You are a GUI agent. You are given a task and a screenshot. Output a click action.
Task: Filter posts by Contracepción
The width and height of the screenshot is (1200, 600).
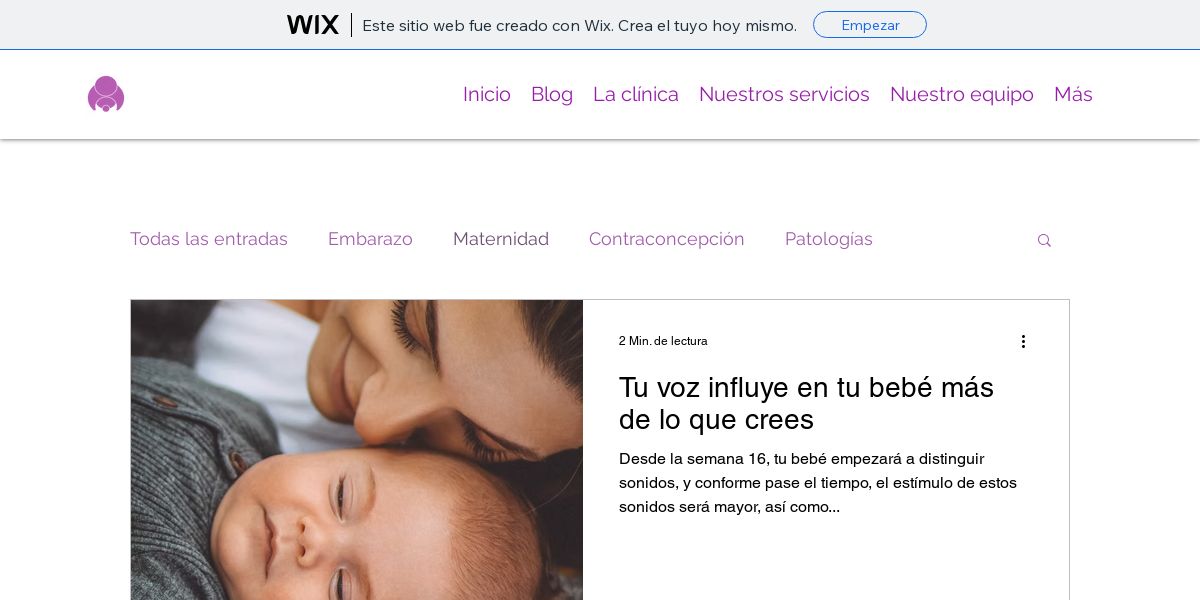[667, 239]
